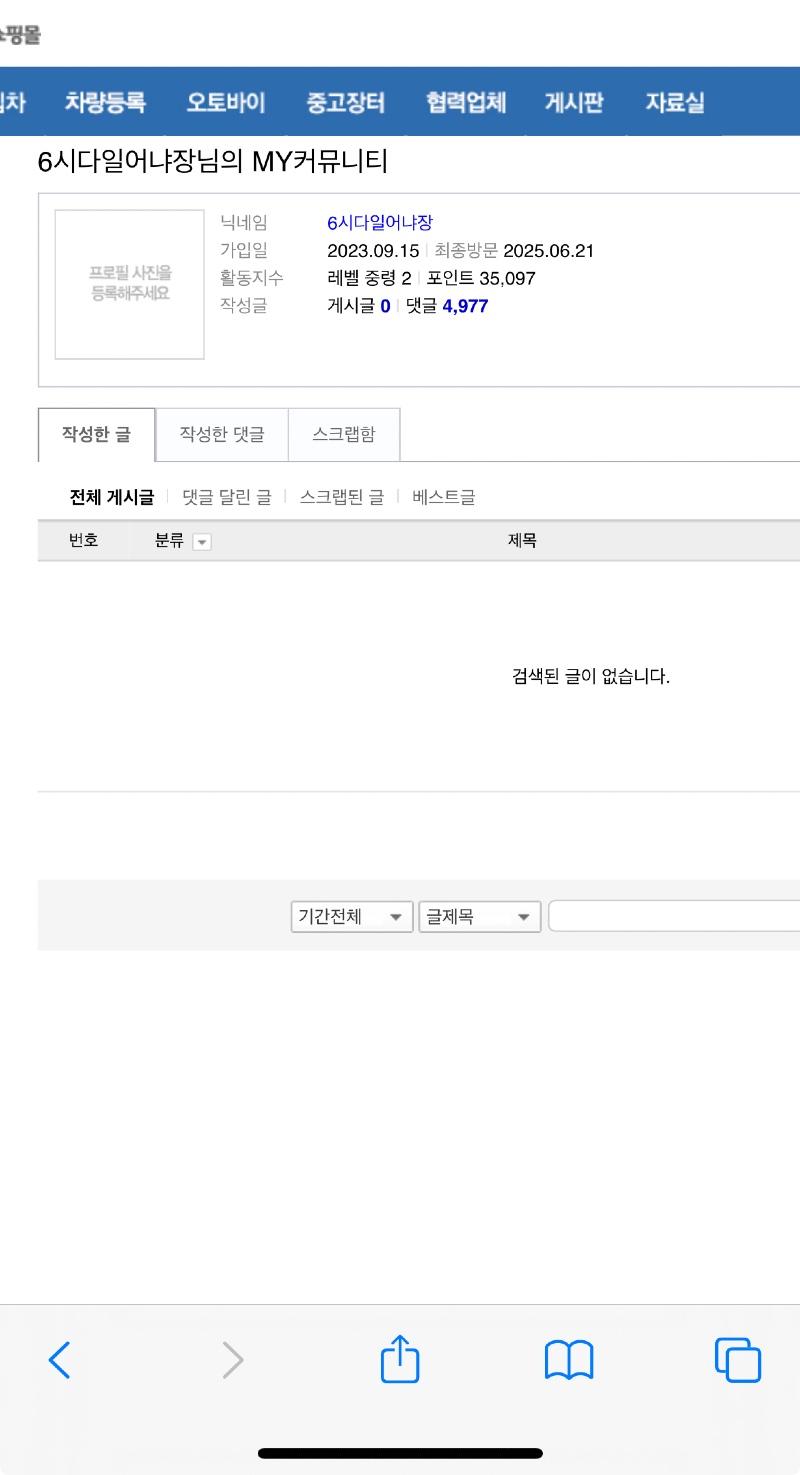This screenshot has width=800, height=1475.
Task: Tap the Safari back arrow
Action: pyautogui.click(x=60, y=1360)
